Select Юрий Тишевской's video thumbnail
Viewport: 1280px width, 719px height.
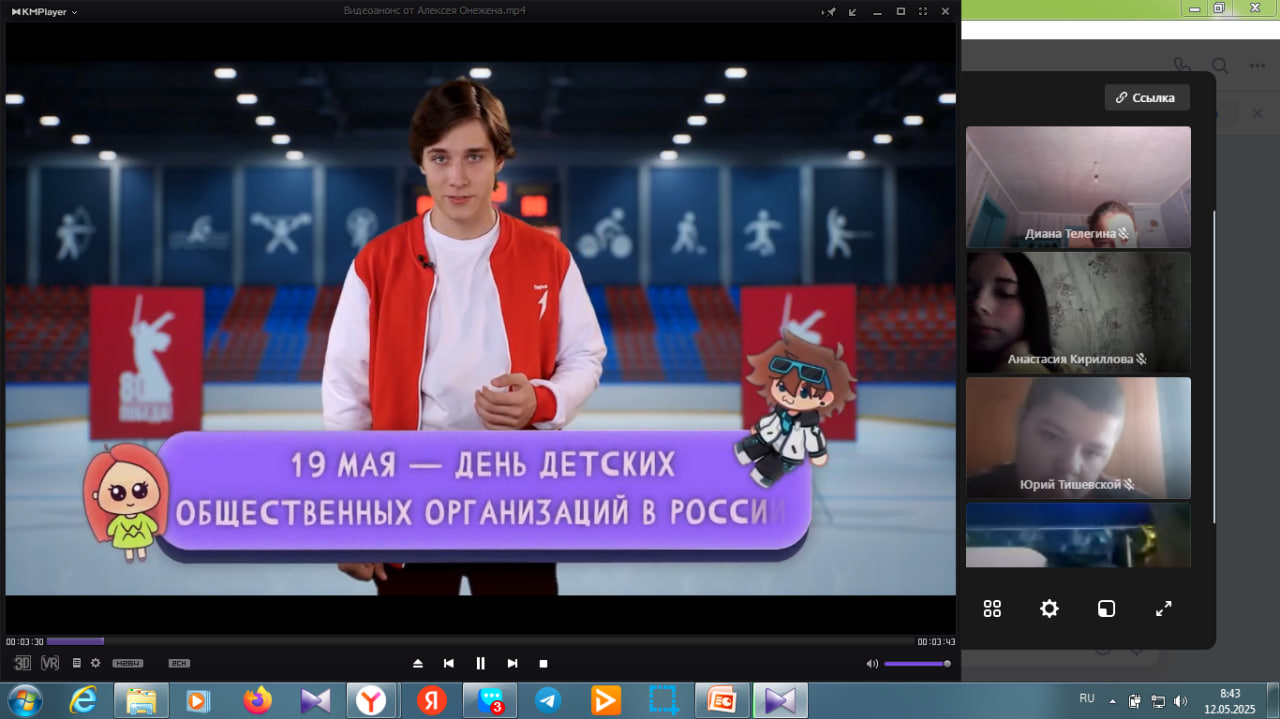pos(1078,438)
